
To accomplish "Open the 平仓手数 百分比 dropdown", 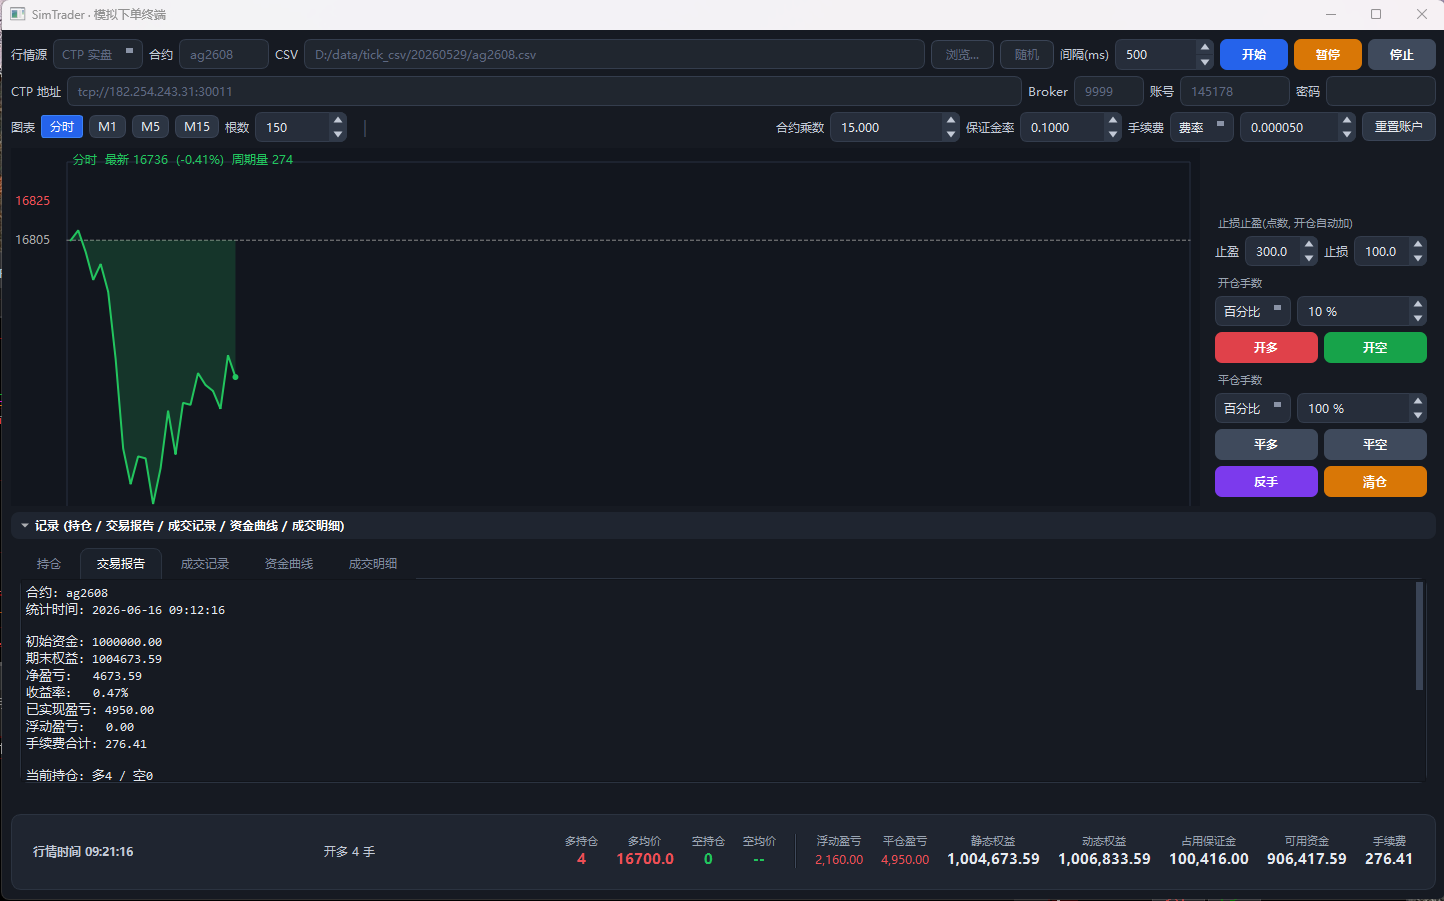I will [1253, 408].
